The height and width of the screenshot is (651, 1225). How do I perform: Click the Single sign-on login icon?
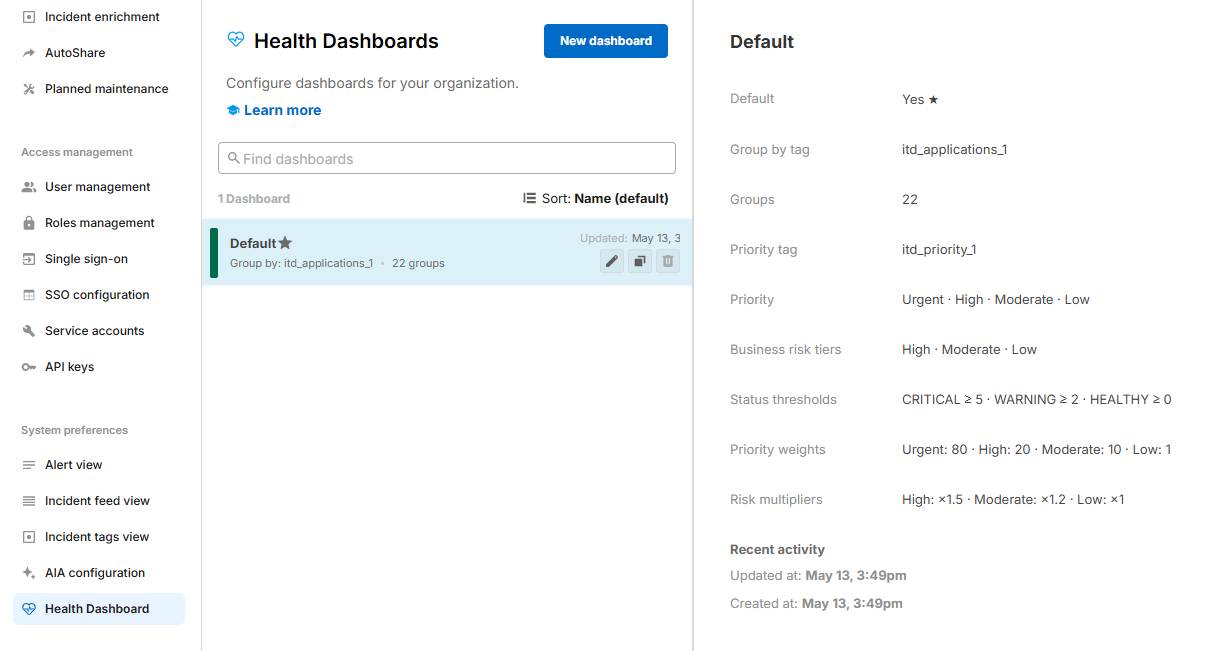[x=29, y=259]
